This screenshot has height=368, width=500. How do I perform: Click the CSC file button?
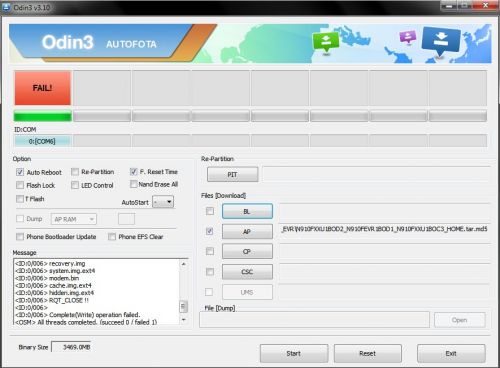click(247, 272)
